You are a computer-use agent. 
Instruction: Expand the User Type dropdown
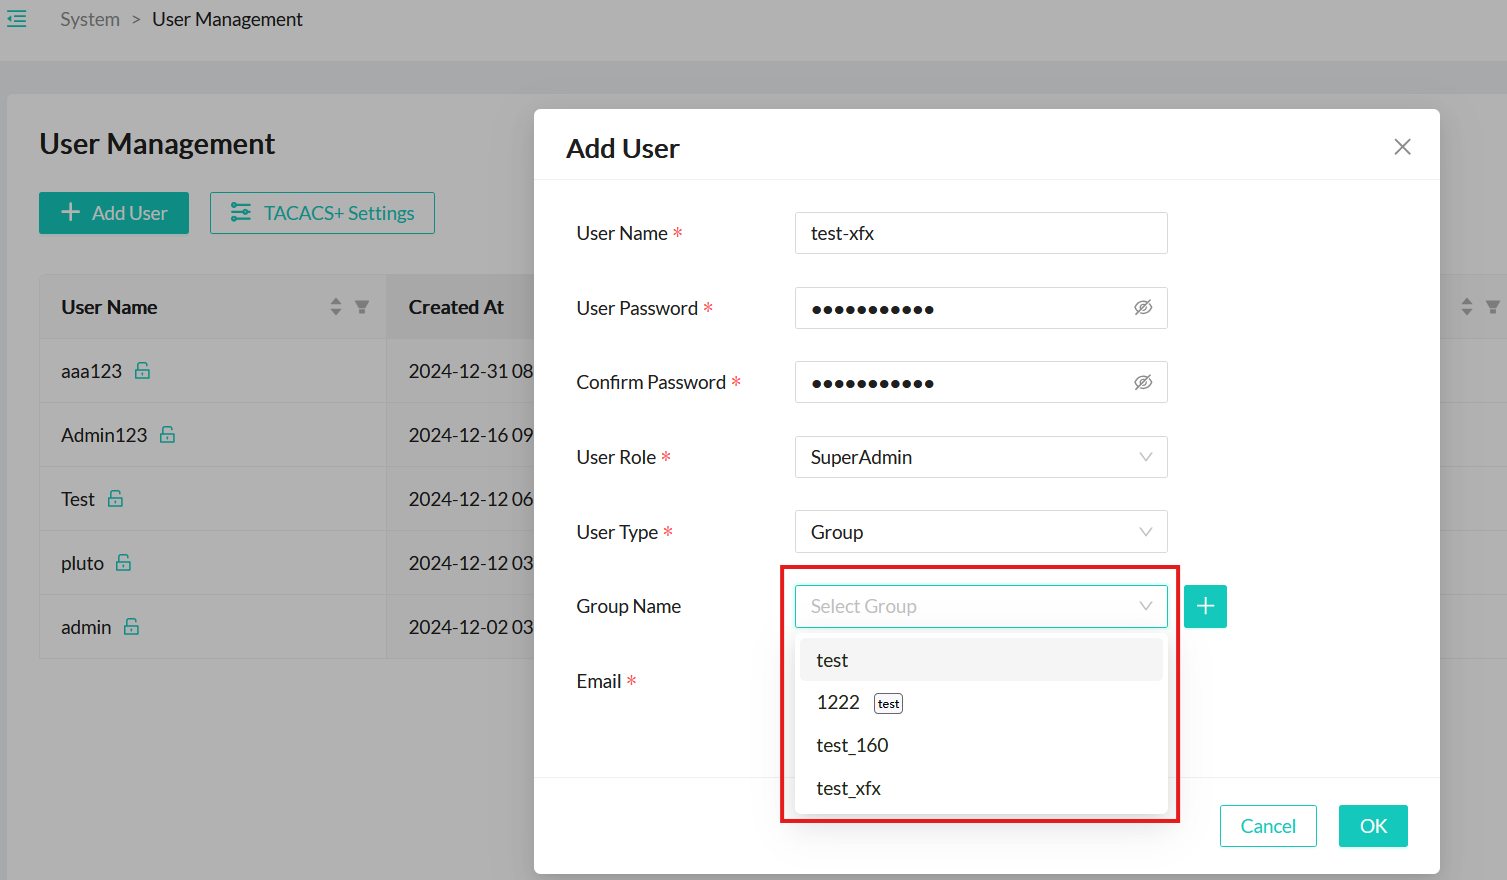click(980, 532)
